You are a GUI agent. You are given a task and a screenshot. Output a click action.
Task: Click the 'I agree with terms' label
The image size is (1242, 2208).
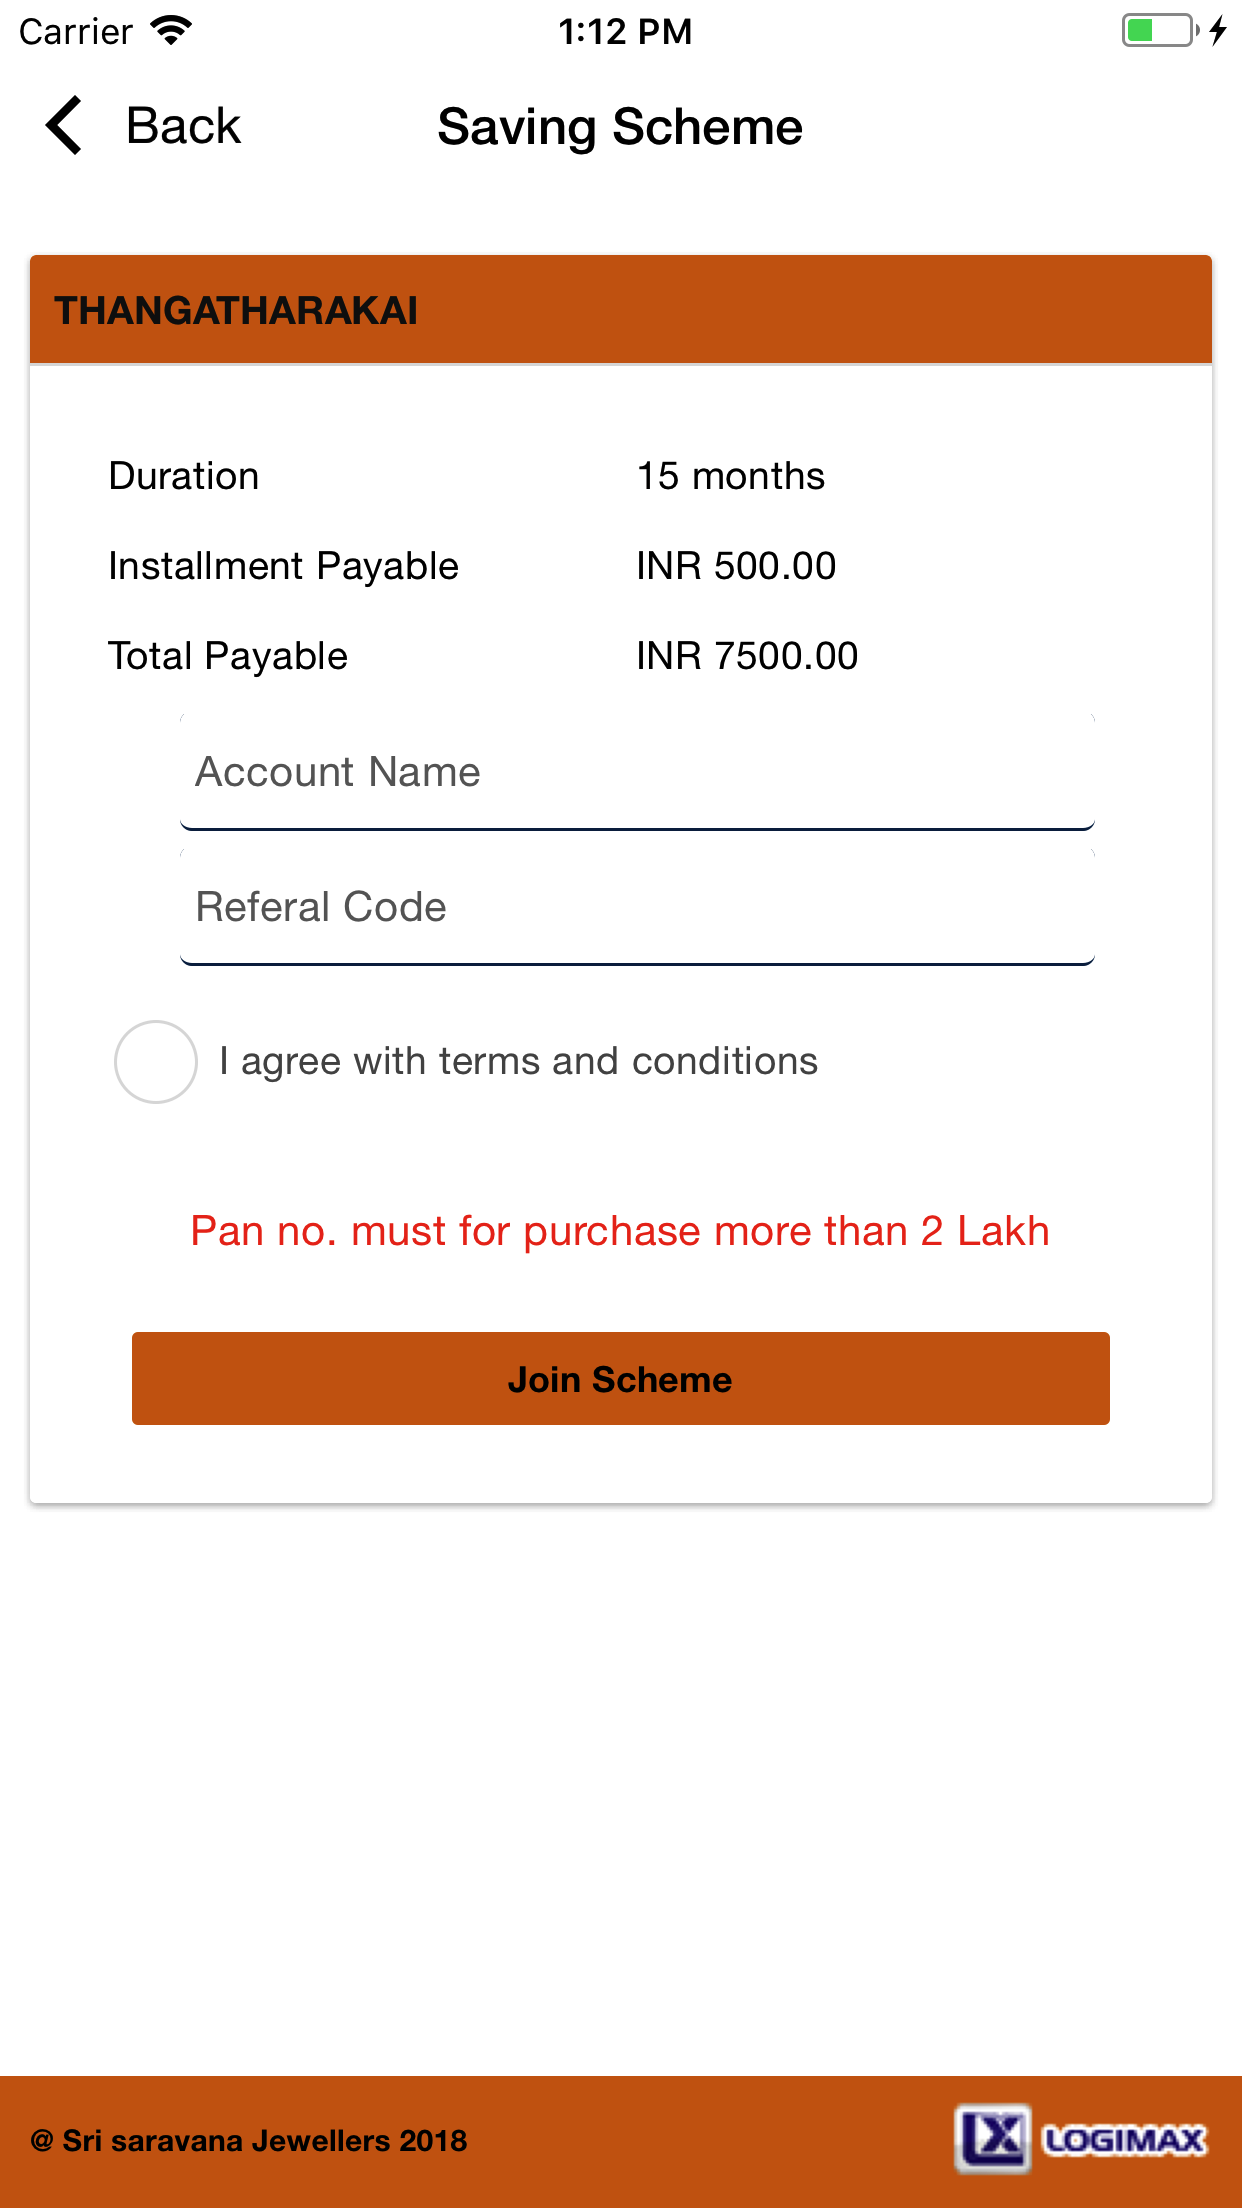pyautogui.click(x=518, y=1062)
